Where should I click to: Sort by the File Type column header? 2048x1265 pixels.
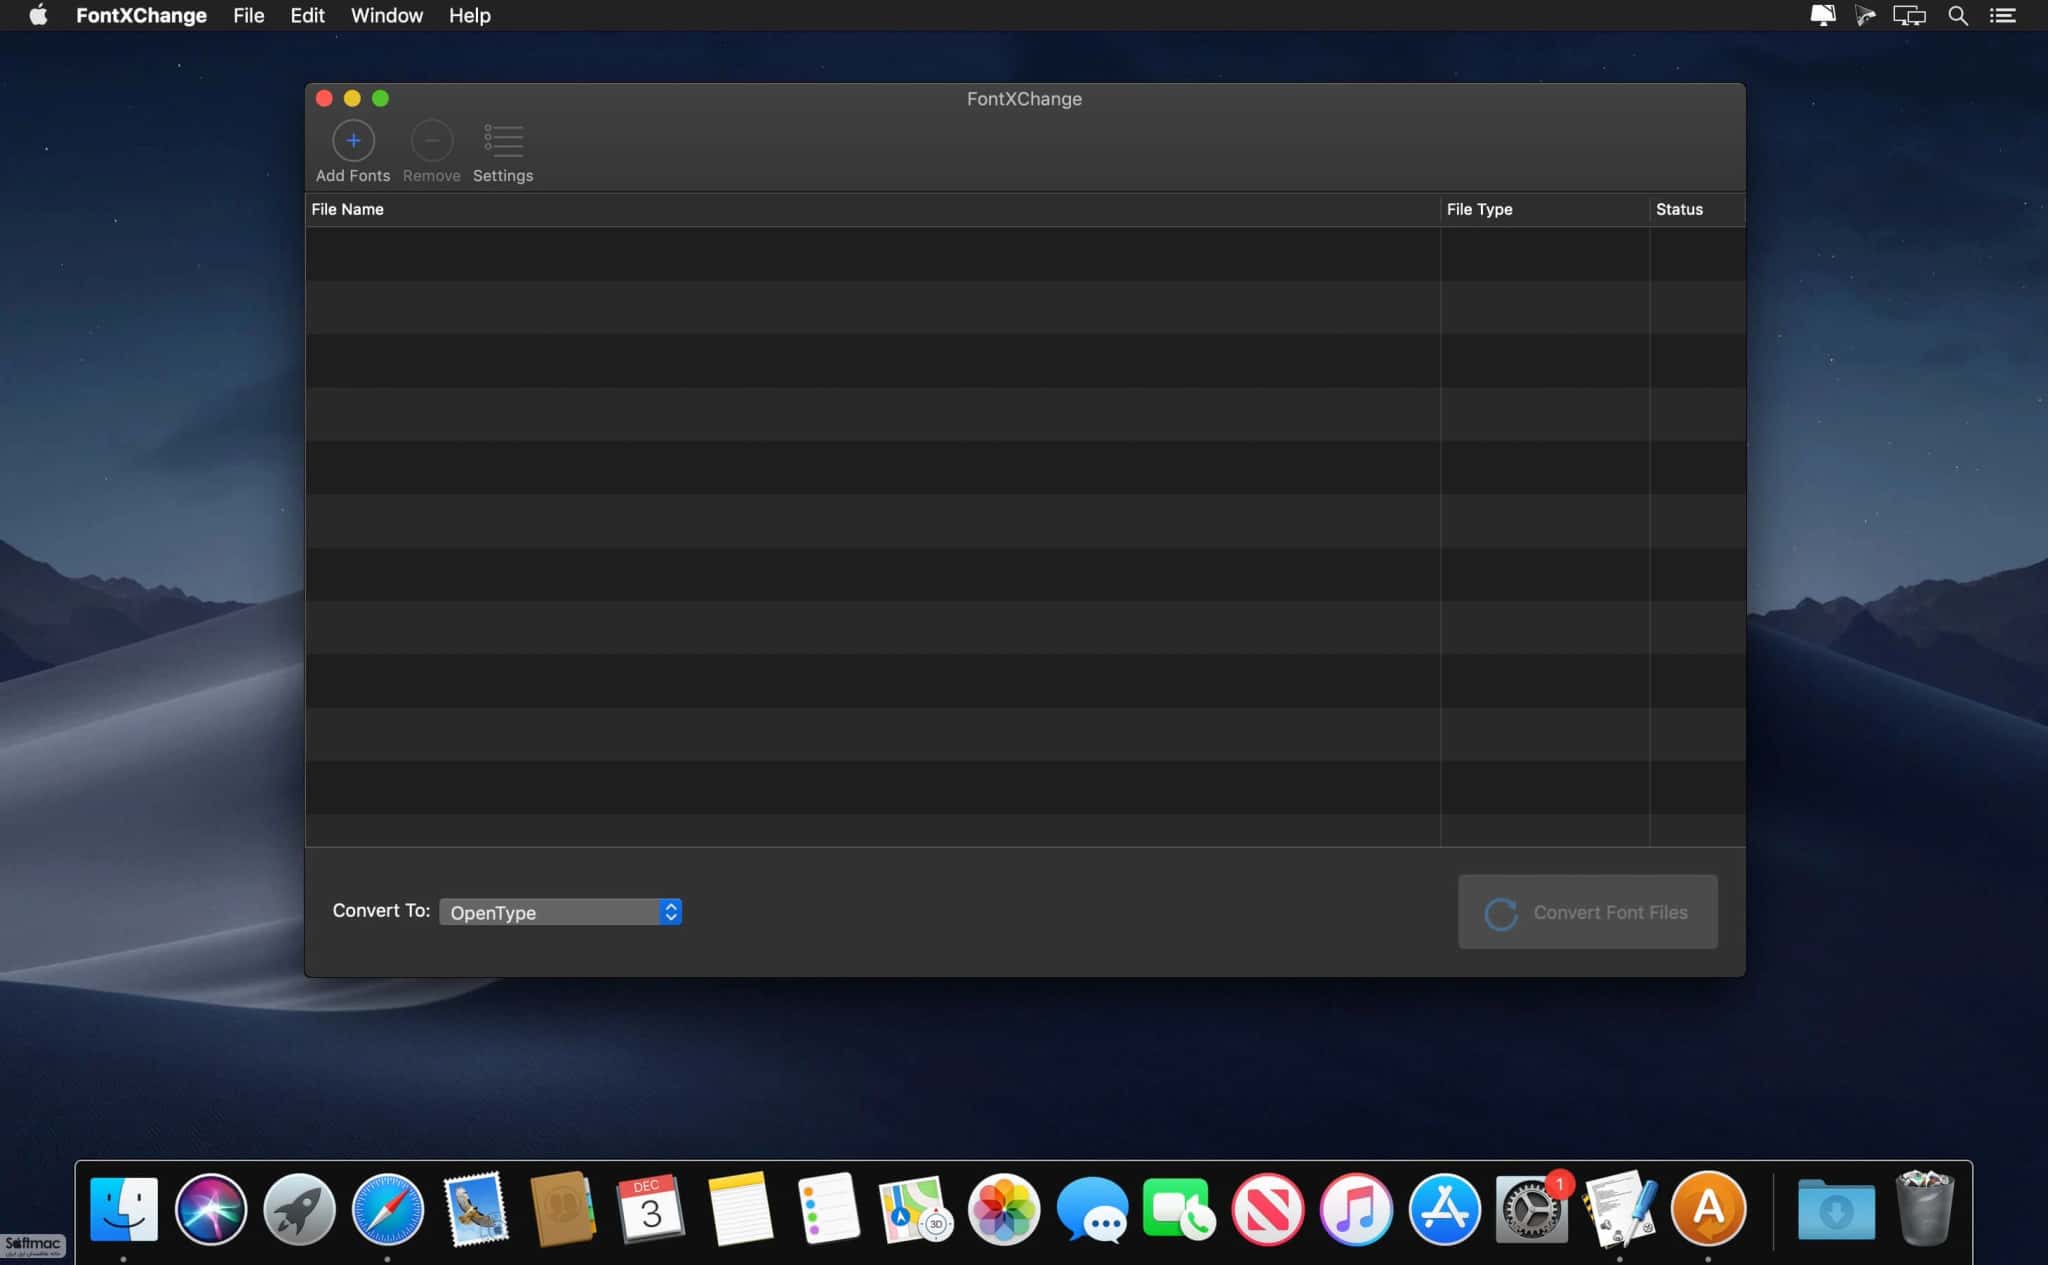click(1545, 209)
